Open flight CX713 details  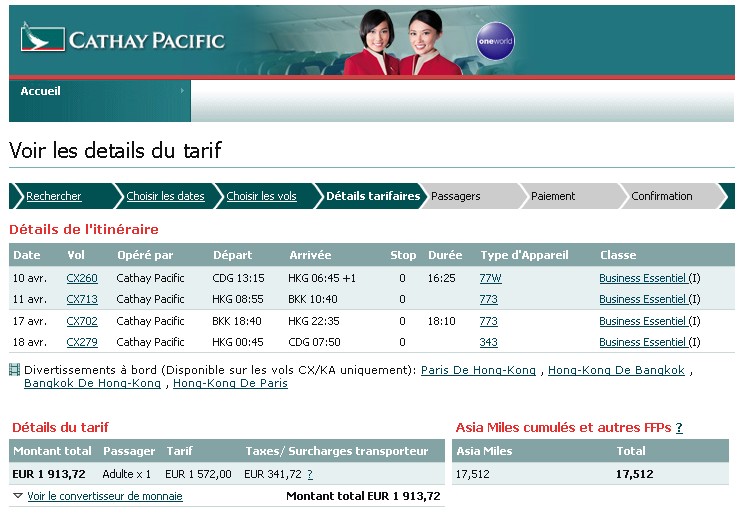pos(82,299)
